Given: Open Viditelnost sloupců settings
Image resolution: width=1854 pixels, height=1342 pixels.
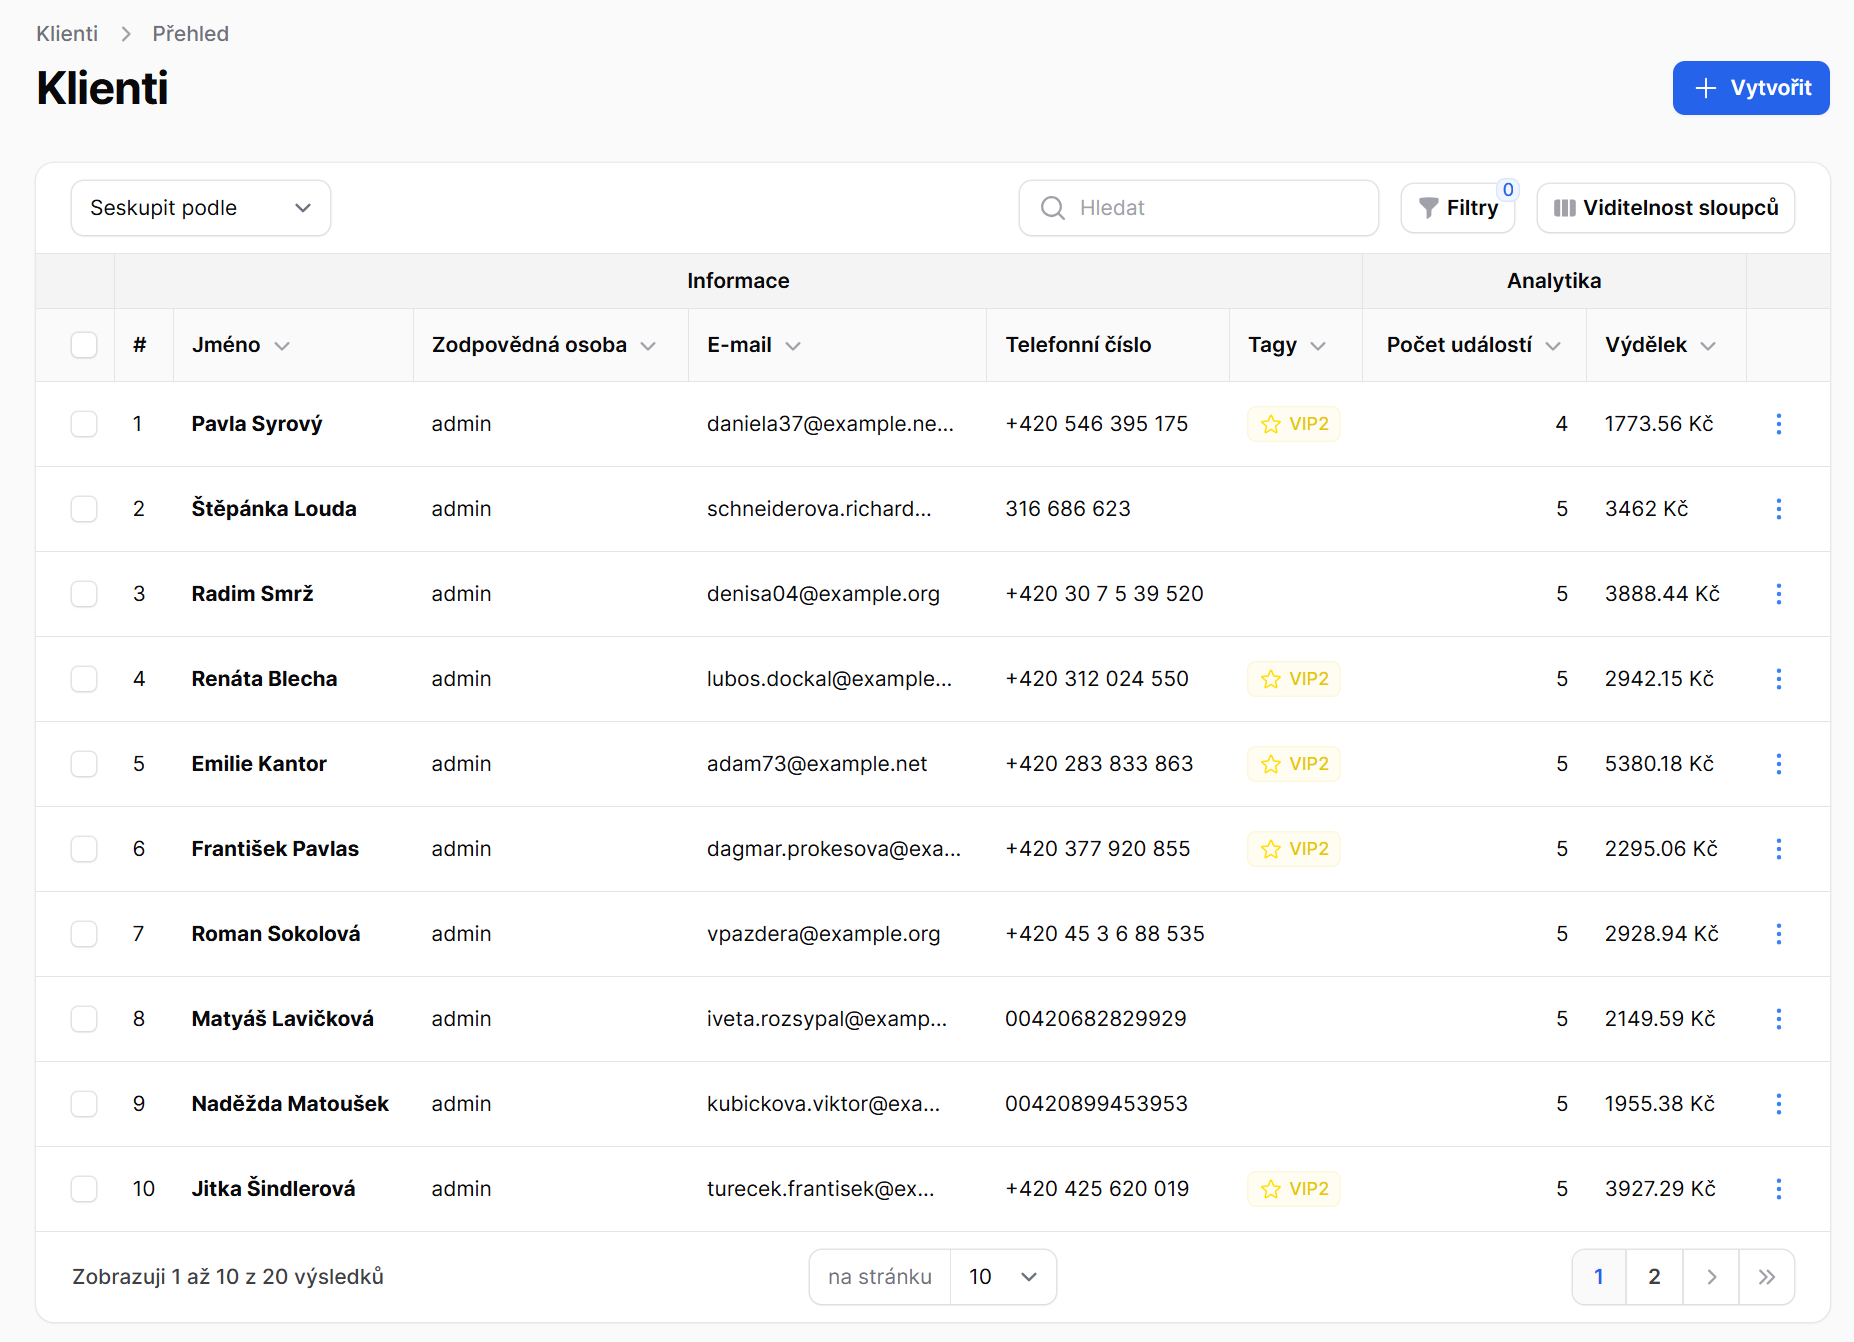Looking at the screenshot, I should pyautogui.click(x=1666, y=208).
